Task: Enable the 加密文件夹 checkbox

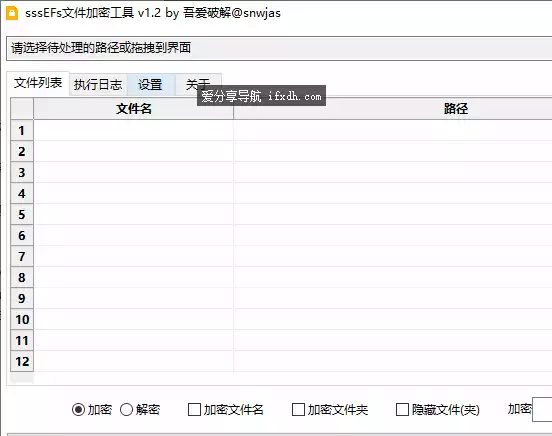Action: [x=298, y=410]
